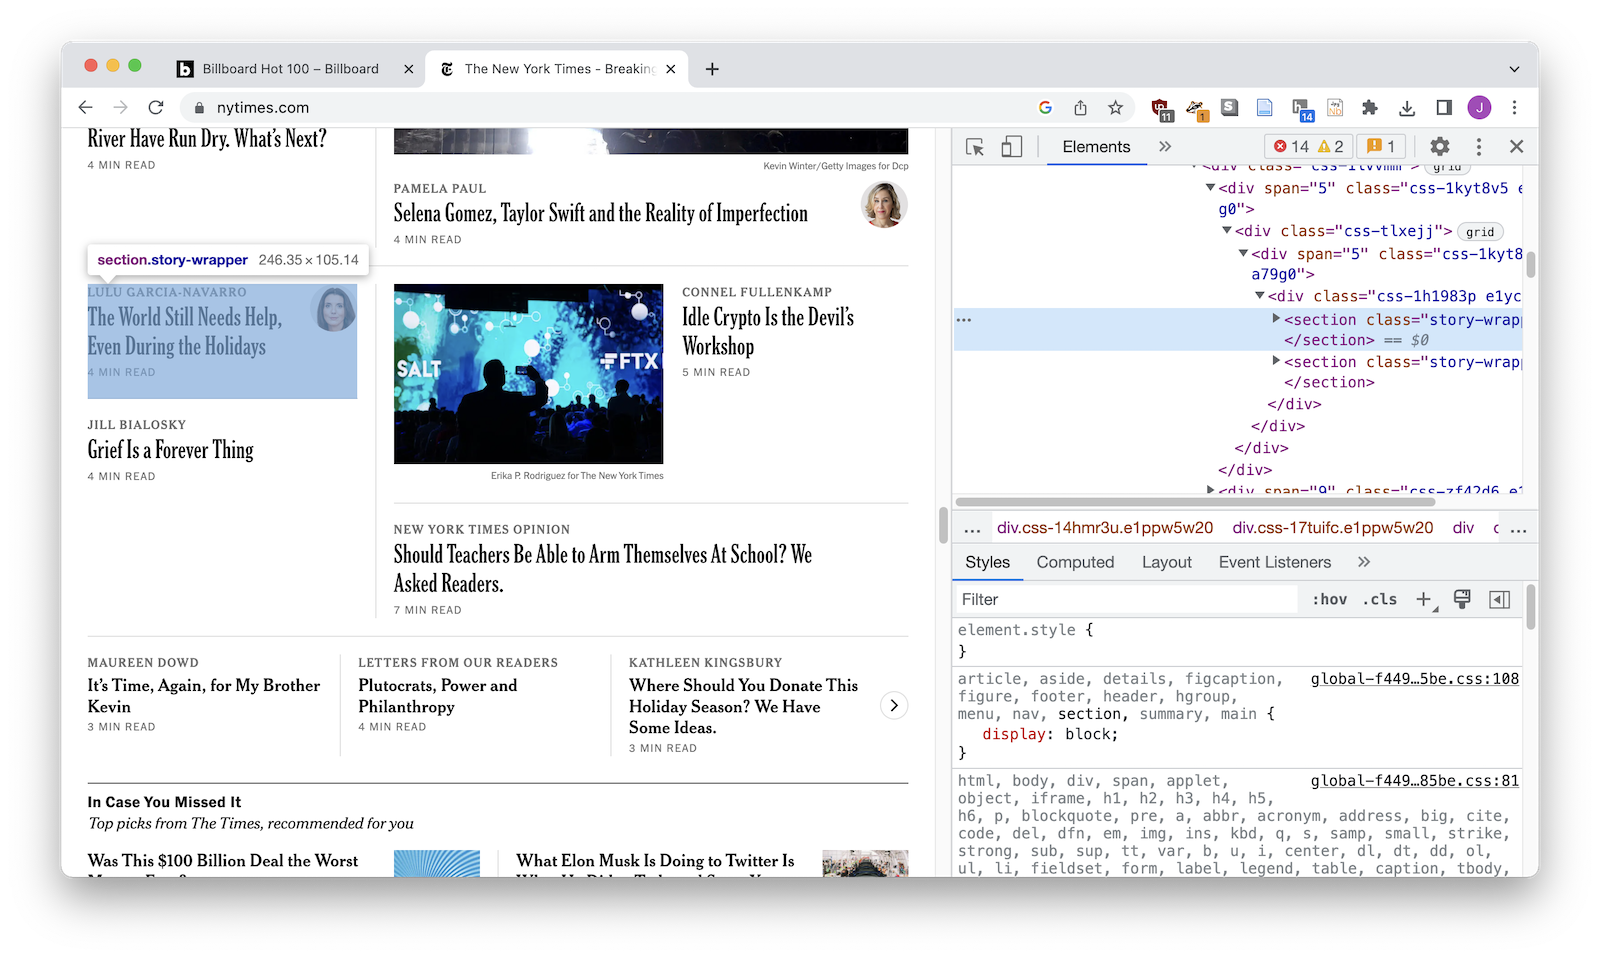Open Selena Gomez, Taylor Swift article headline
This screenshot has height=958, width=1600.
coord(600,213)
